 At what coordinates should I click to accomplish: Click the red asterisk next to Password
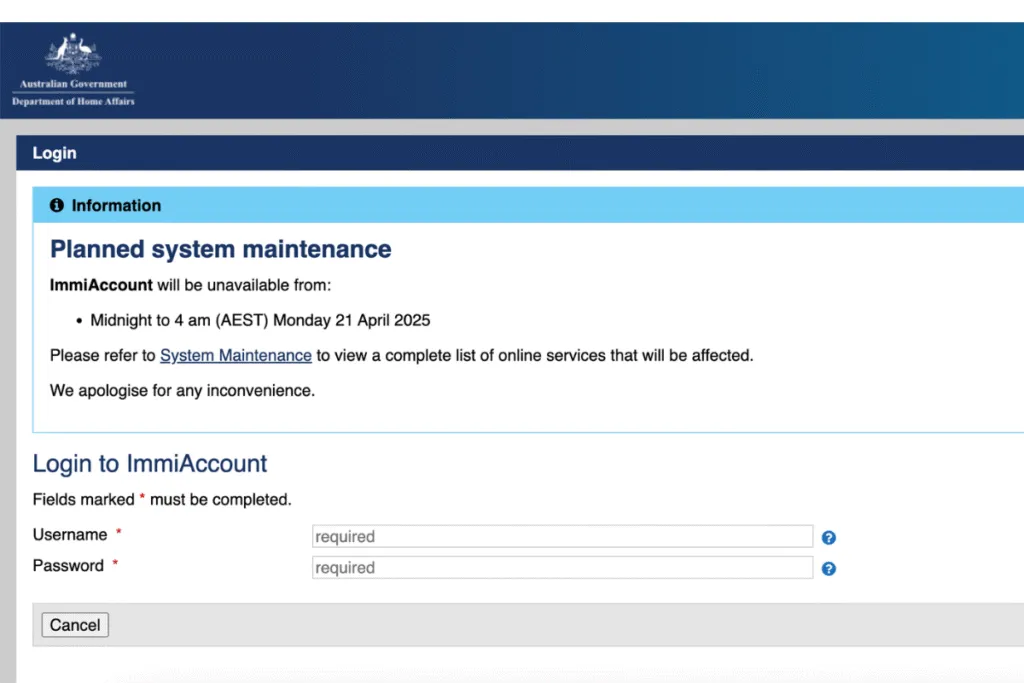(115, 566)
